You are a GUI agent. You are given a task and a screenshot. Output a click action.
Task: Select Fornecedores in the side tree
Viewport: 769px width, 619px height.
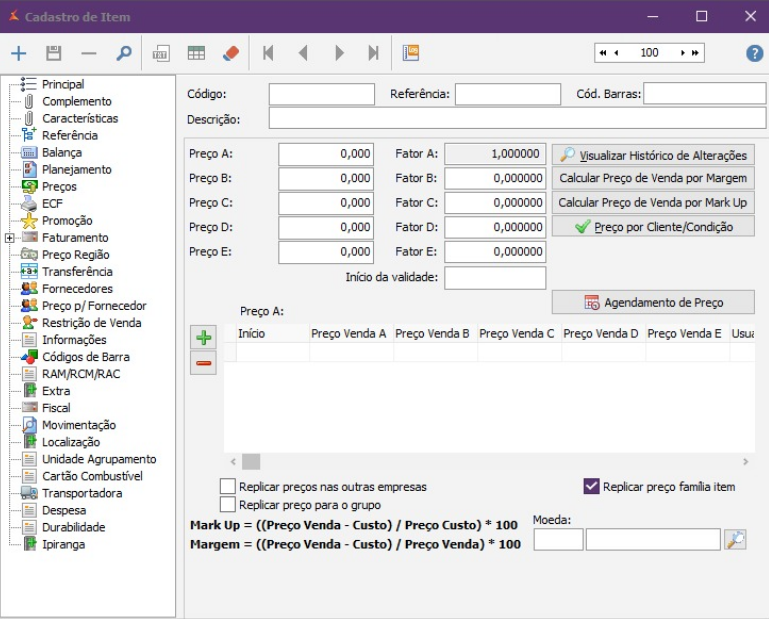click(77, 289)
